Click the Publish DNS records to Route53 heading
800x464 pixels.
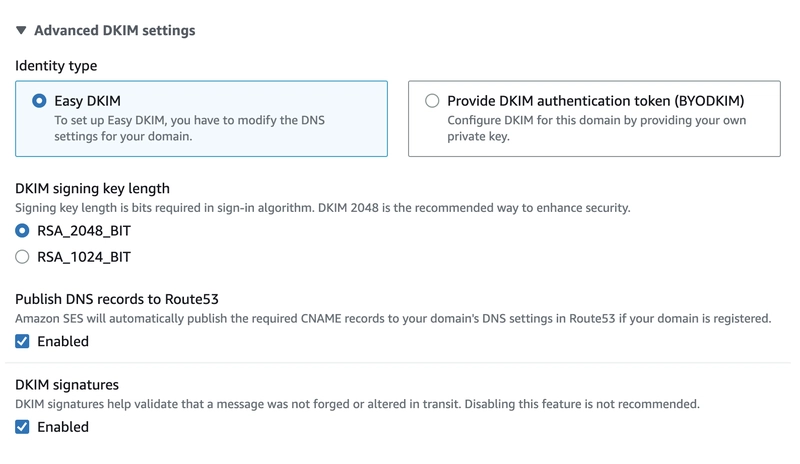point(117,299)
